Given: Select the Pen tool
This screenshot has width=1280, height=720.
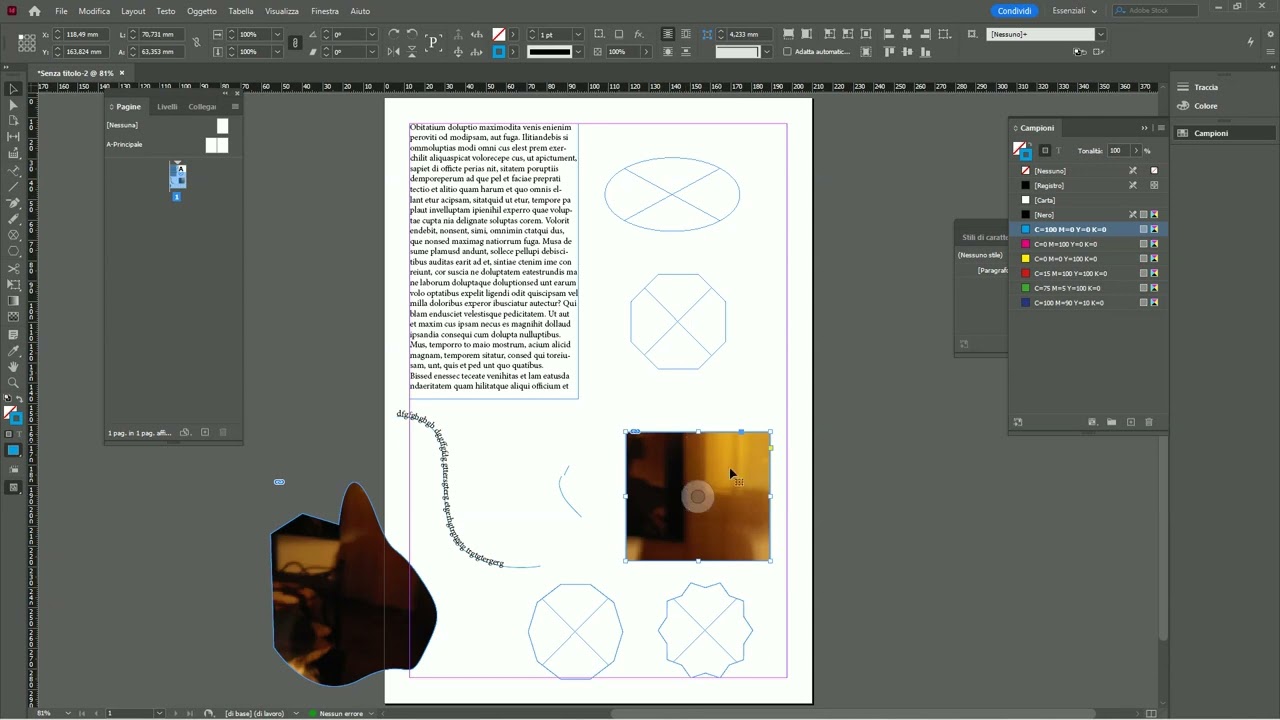Looking at the screenshot, I should click(x=13, y=203).
